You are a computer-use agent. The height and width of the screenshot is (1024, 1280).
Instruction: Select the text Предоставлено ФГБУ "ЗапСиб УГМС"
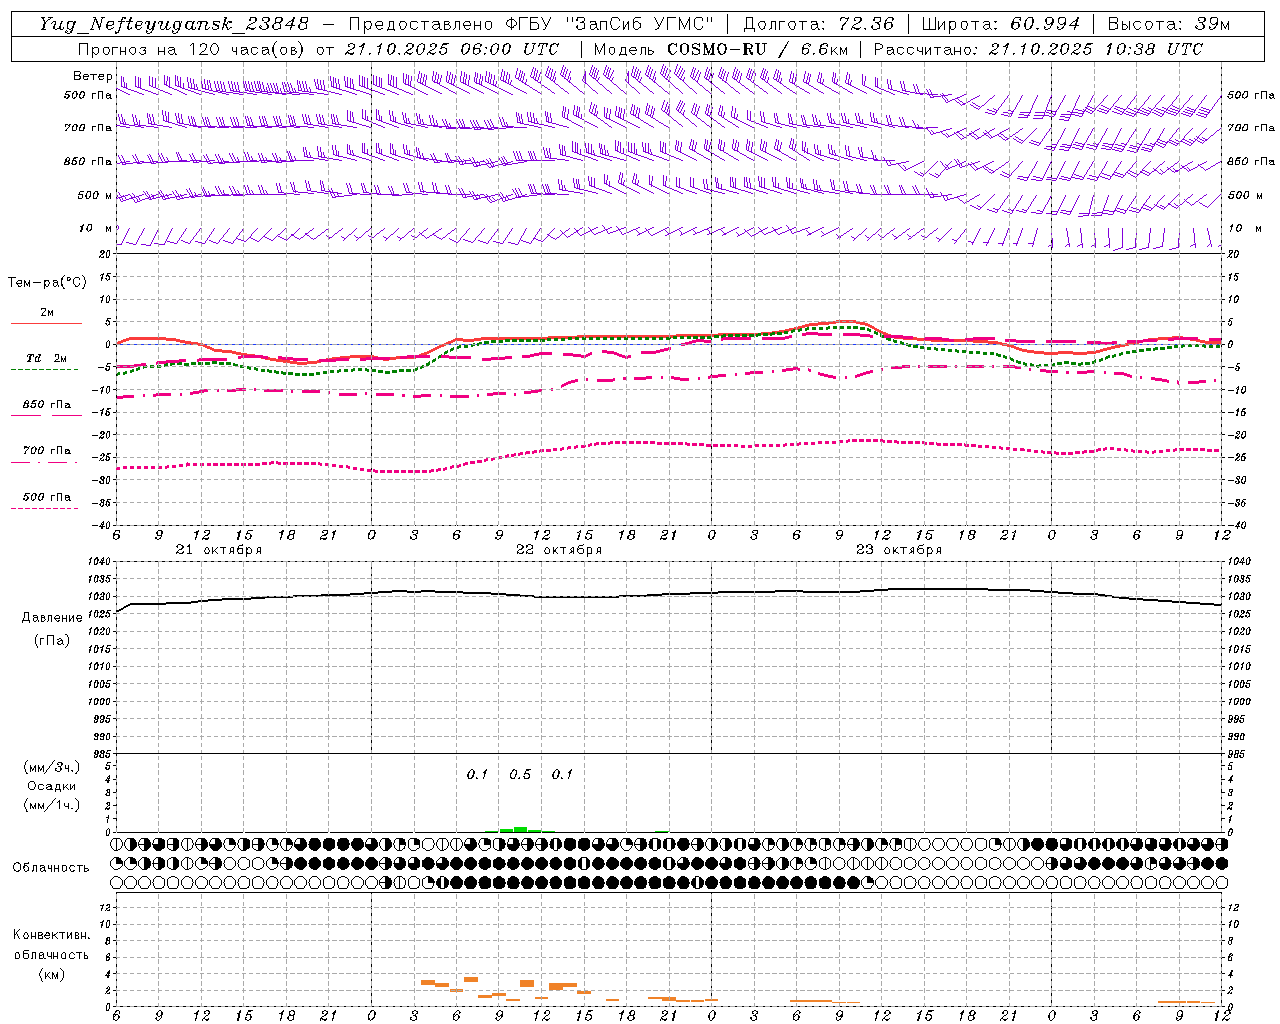531,24
